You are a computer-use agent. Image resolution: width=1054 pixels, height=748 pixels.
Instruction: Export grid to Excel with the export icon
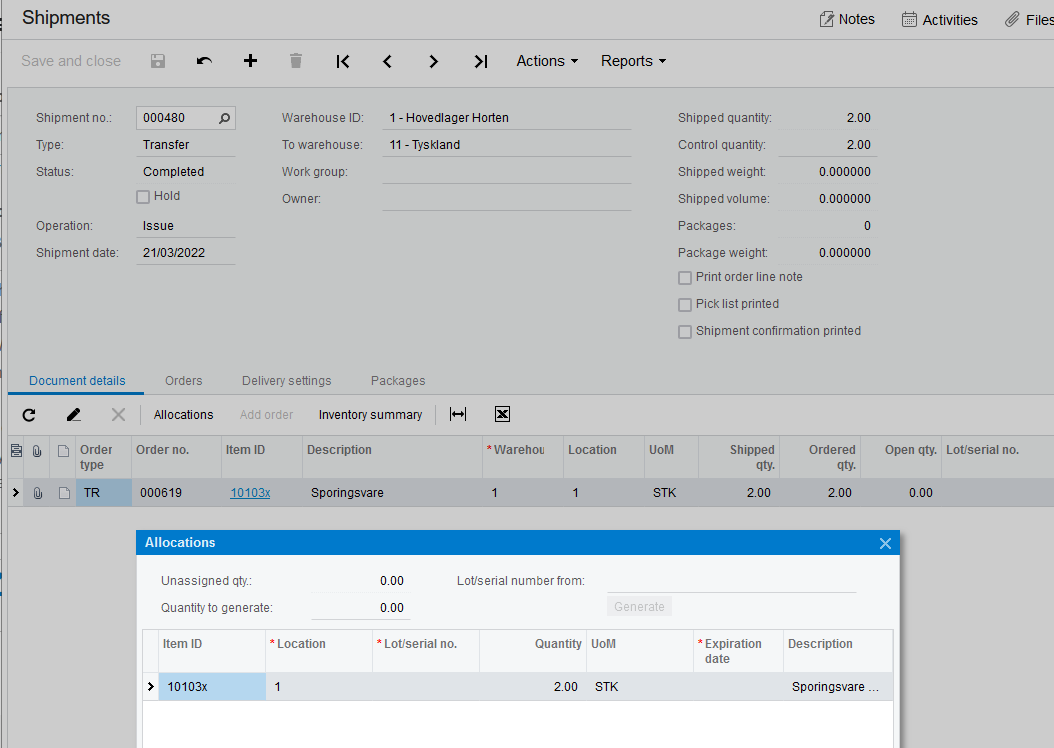point(502,413)
